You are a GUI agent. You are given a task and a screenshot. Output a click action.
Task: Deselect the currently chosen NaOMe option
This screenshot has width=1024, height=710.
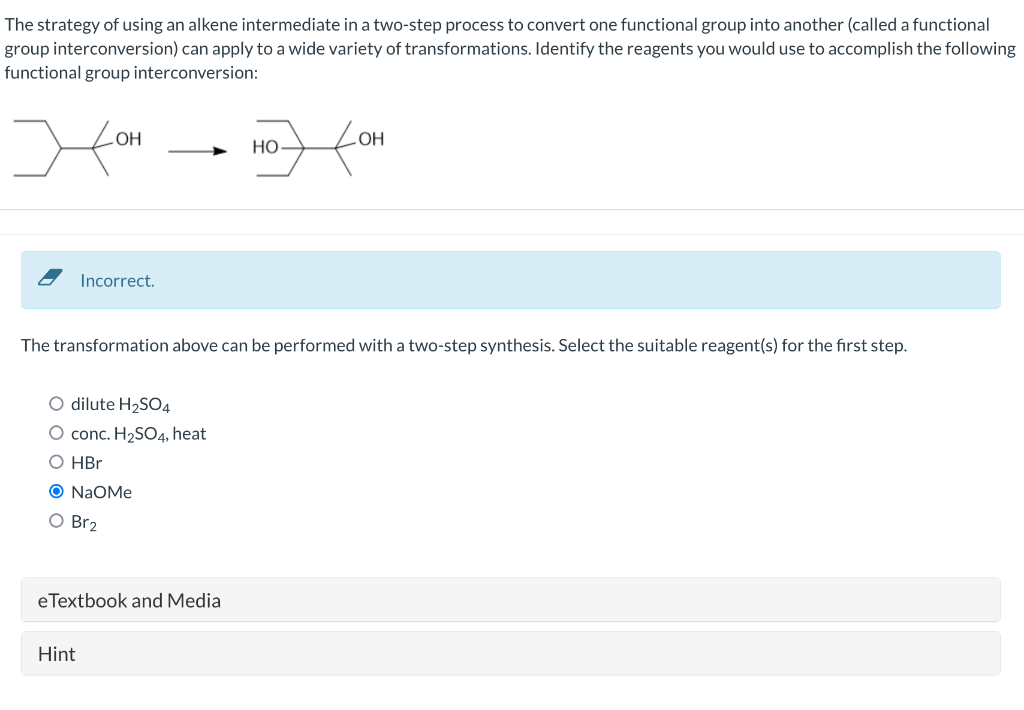57,490
